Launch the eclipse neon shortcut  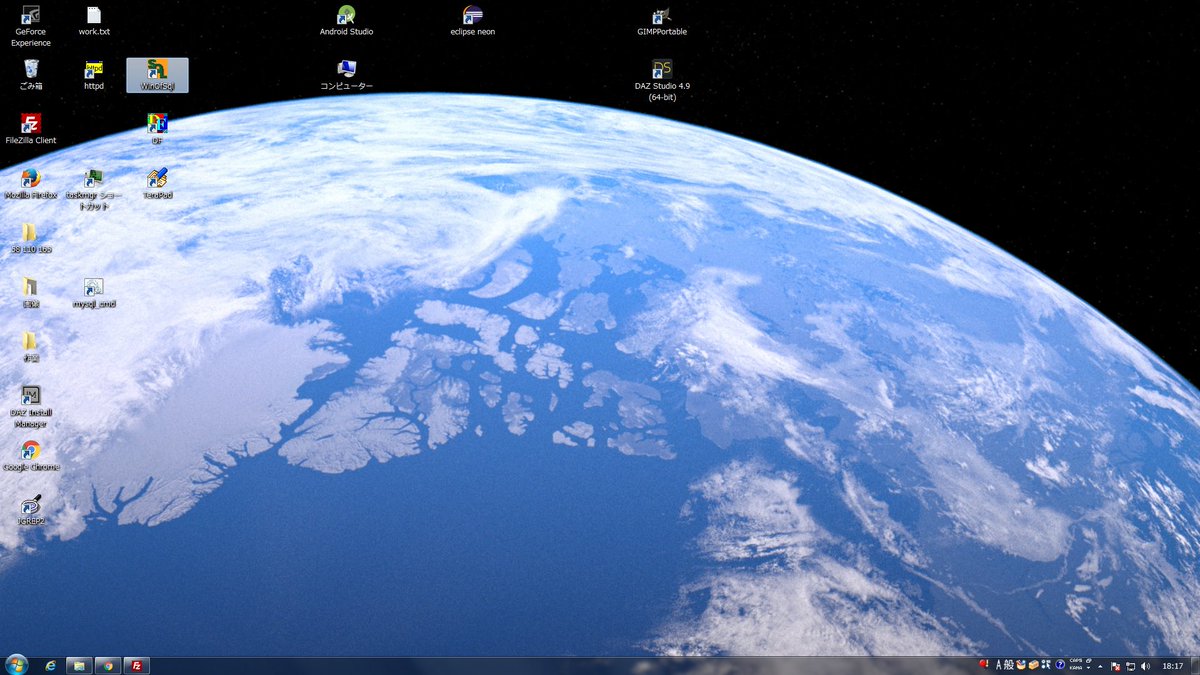[x=473, y=21]
